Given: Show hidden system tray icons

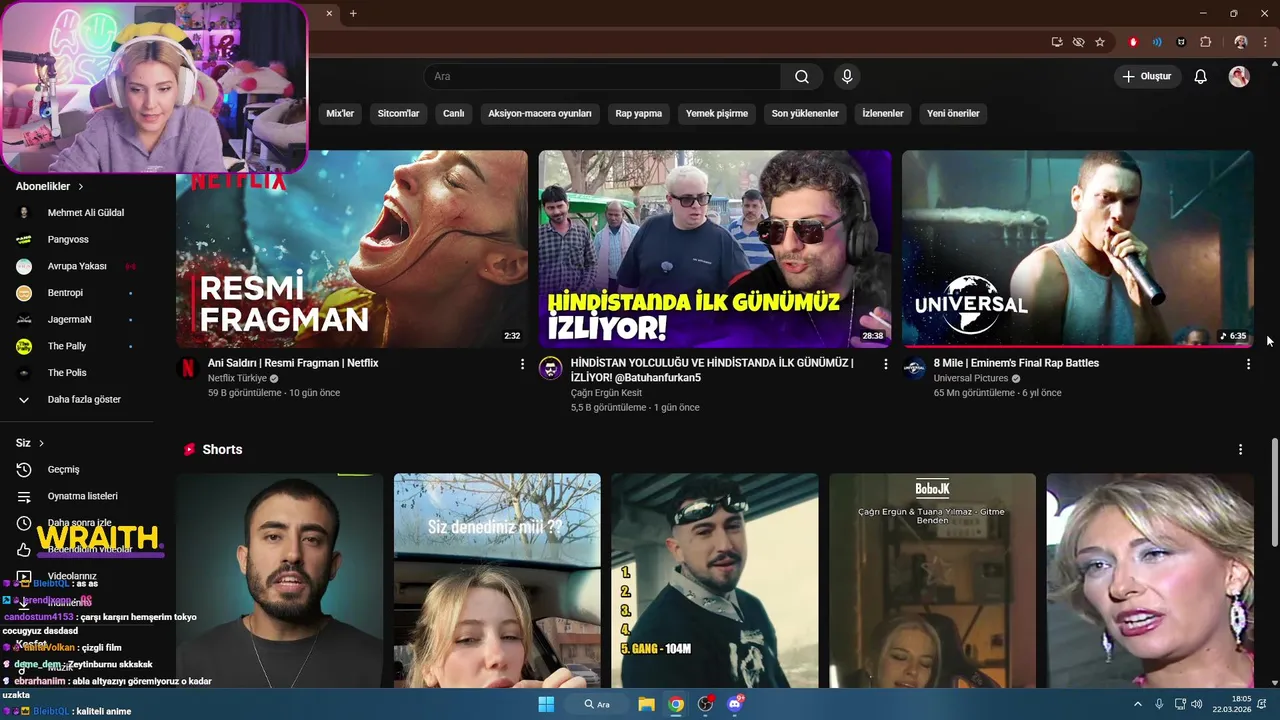Looking at the screenshot, I should (1138, 704).
